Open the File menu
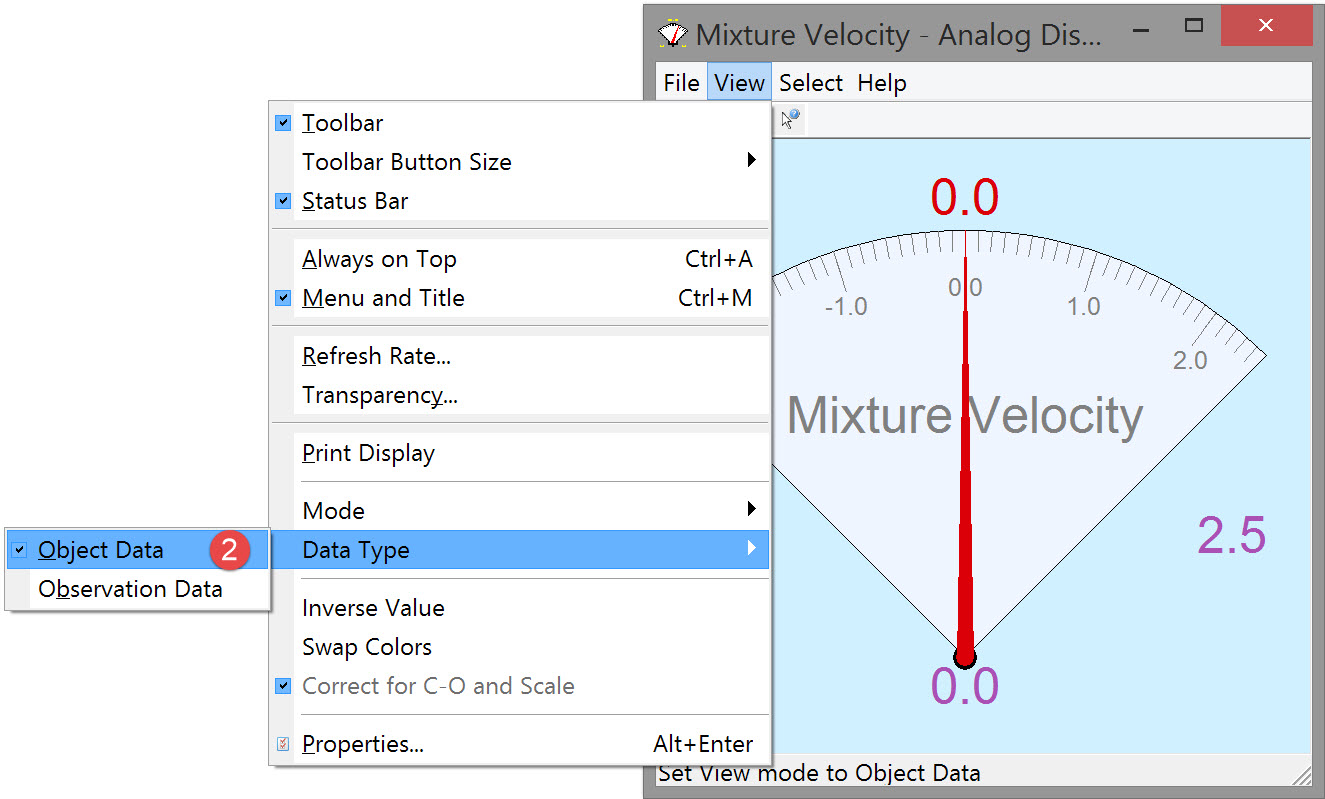 (681, 83)
